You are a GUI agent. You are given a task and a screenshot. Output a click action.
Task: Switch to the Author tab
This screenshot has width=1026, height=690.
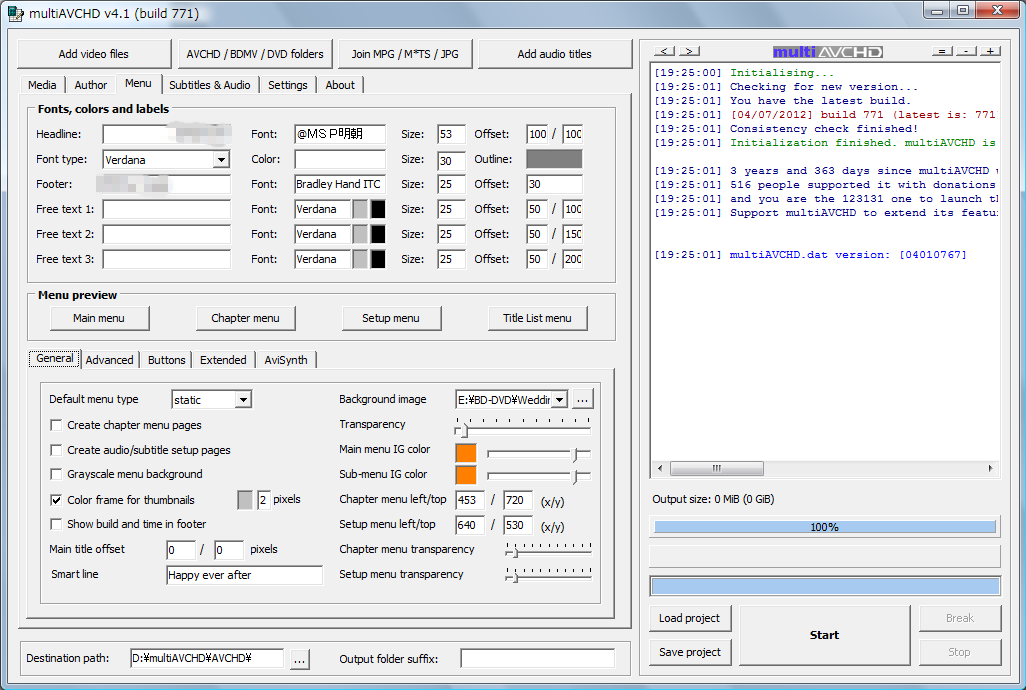[x=90, y=85]
